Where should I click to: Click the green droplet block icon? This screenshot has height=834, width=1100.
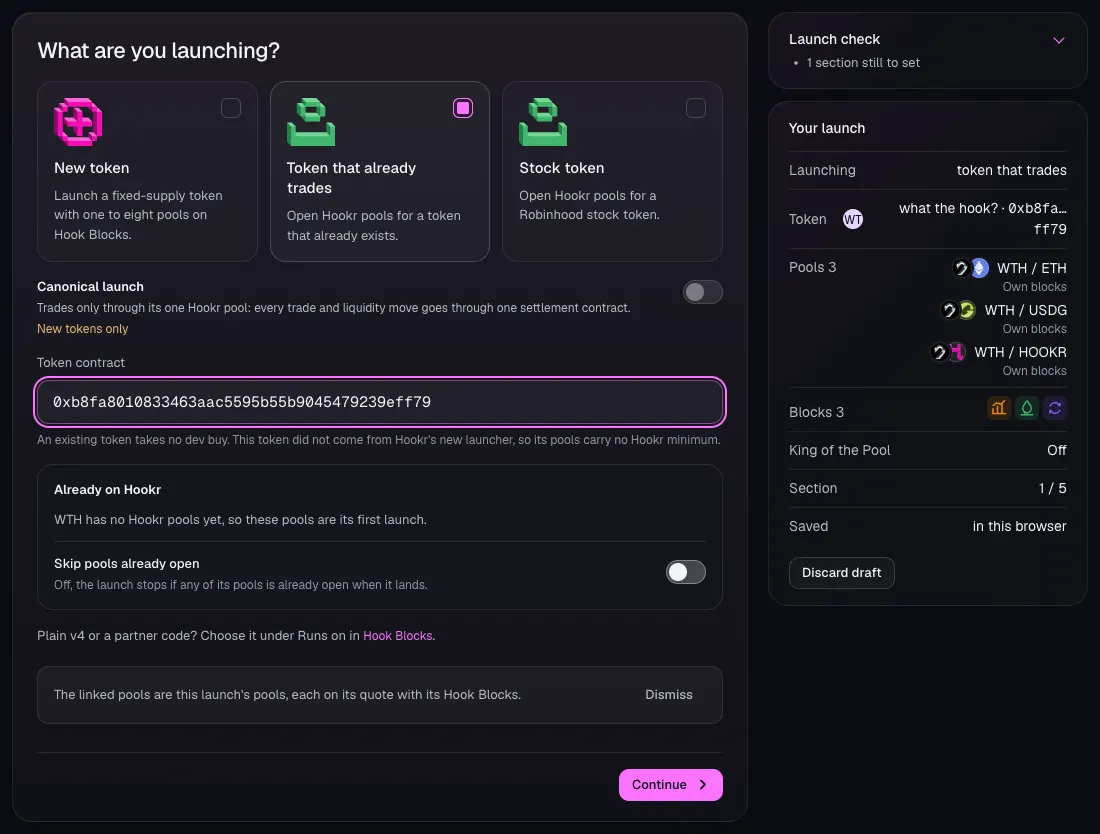click(1026, 408)
